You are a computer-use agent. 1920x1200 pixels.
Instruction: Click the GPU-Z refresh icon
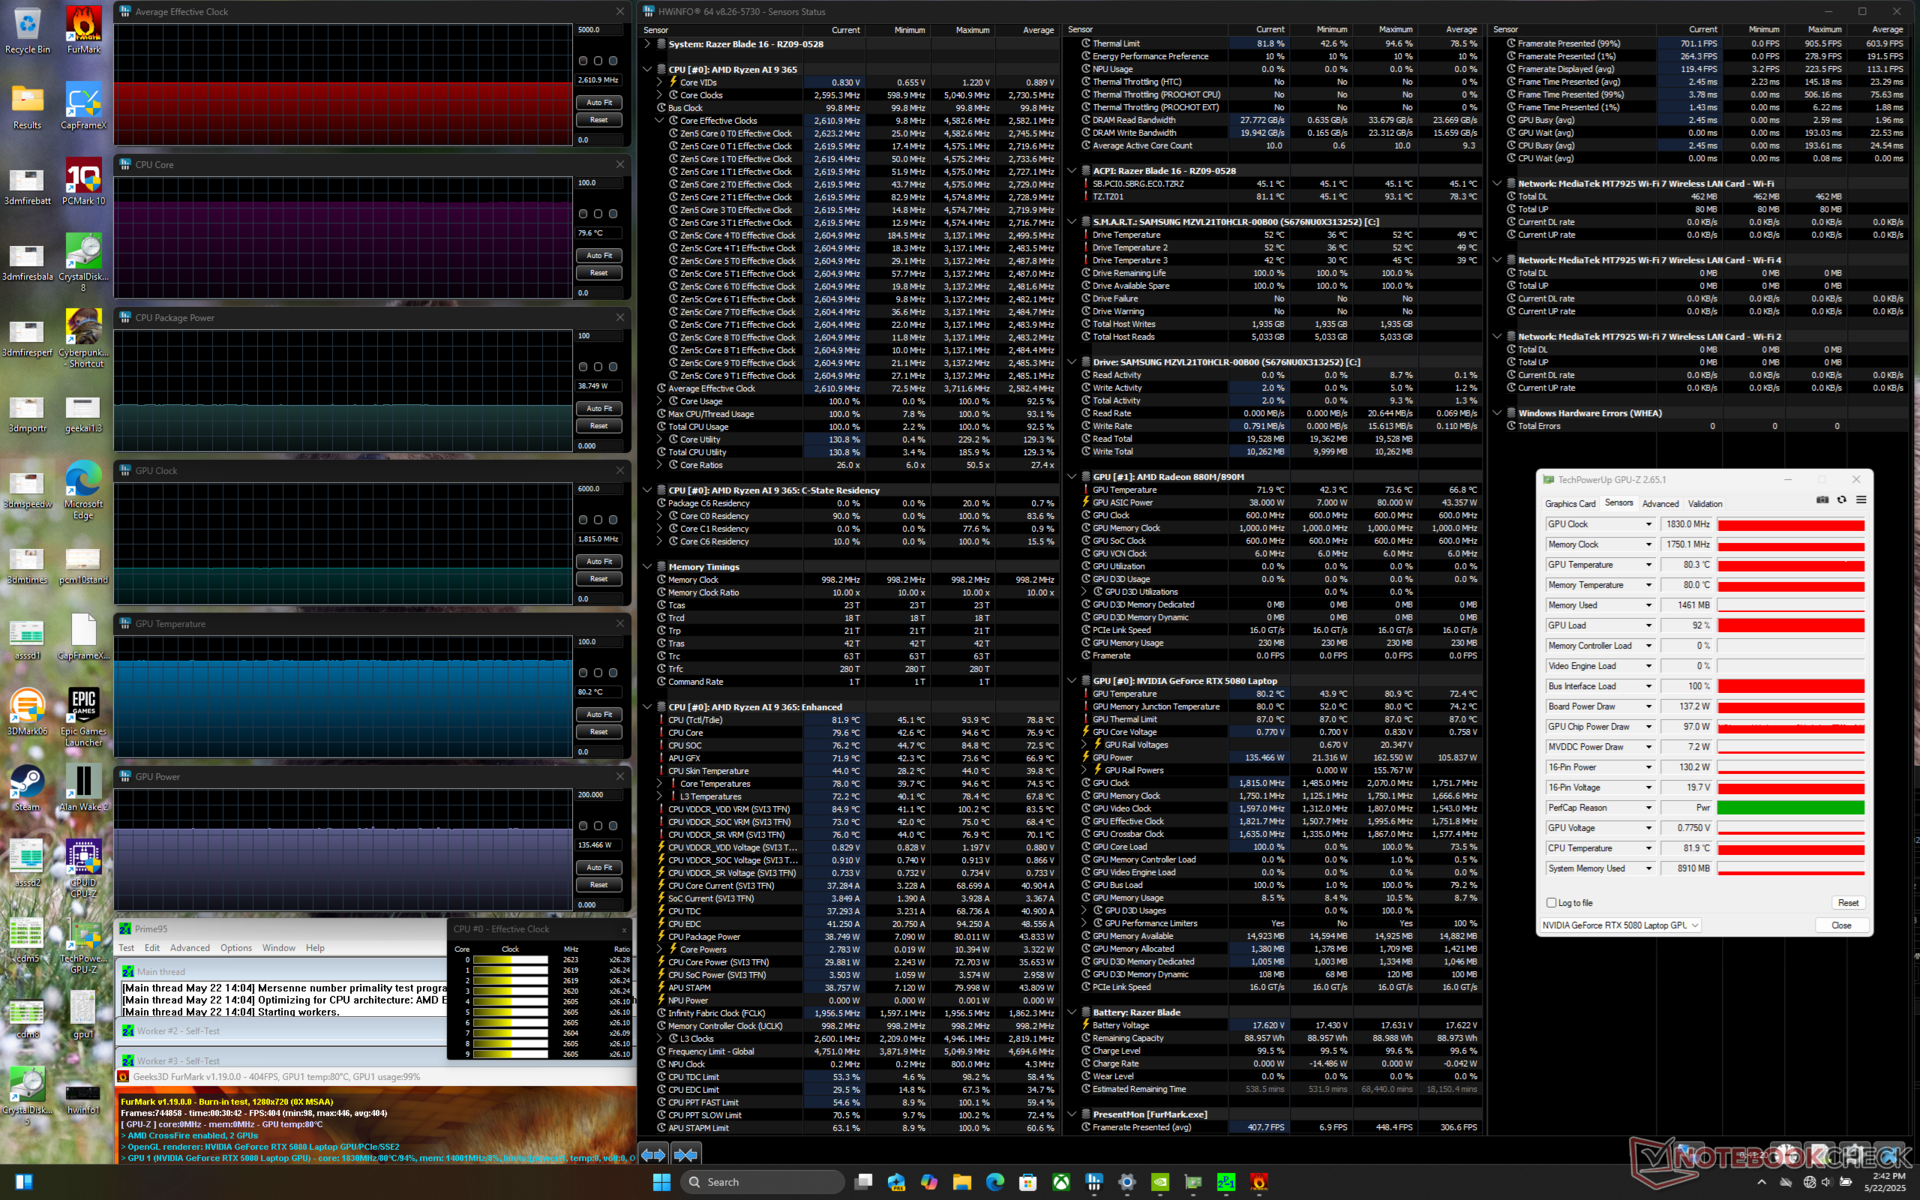(1842, 500)
